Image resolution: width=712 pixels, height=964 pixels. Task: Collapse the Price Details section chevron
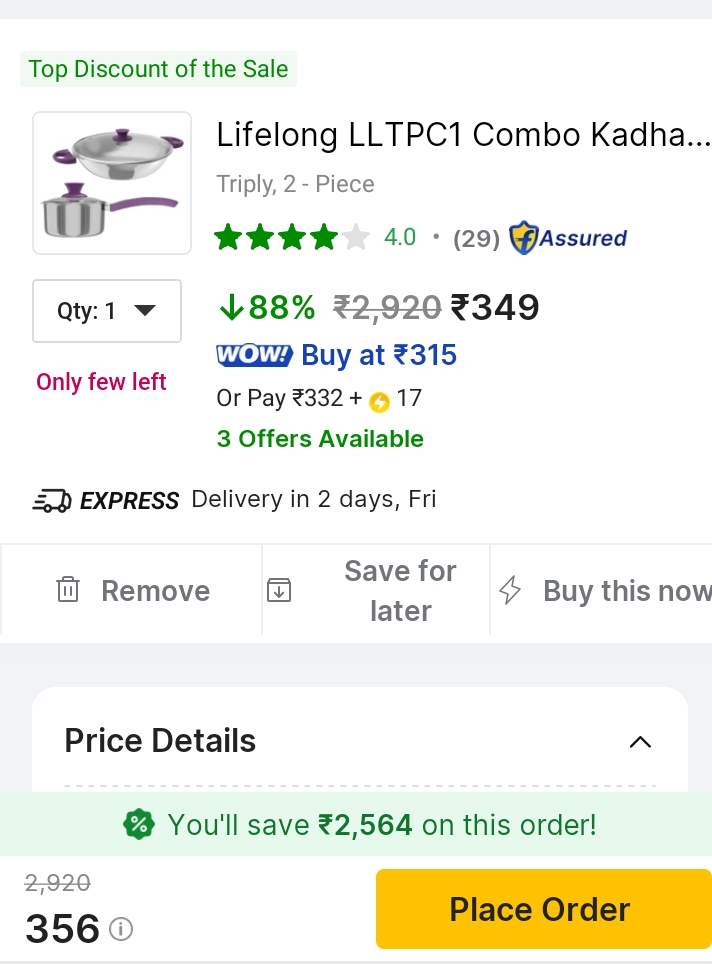pyautogui.click(x=640, y=742)
